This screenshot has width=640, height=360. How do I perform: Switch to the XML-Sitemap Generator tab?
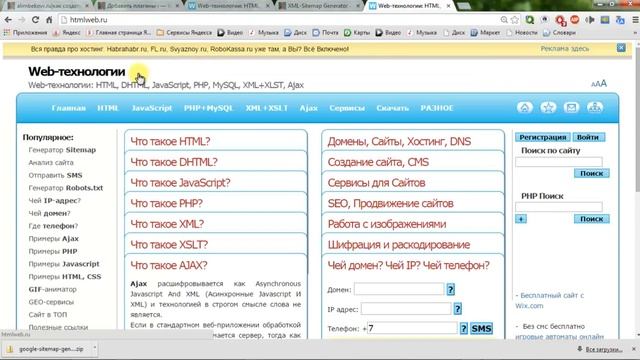[x=318, y=6]
